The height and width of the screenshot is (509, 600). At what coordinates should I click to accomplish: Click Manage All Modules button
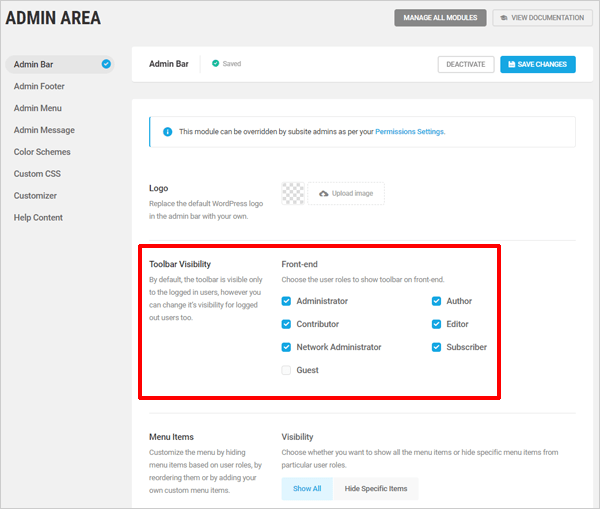click(440, 18)
